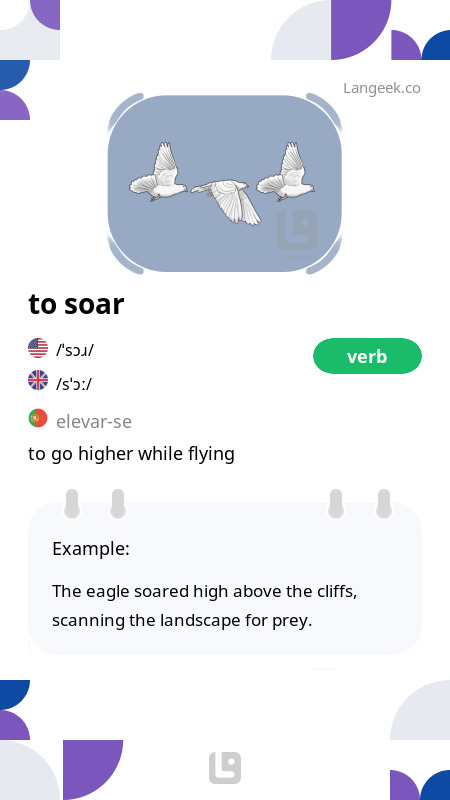
Task: Click the US flag pronunciation icon
Action: click(38, 348)
